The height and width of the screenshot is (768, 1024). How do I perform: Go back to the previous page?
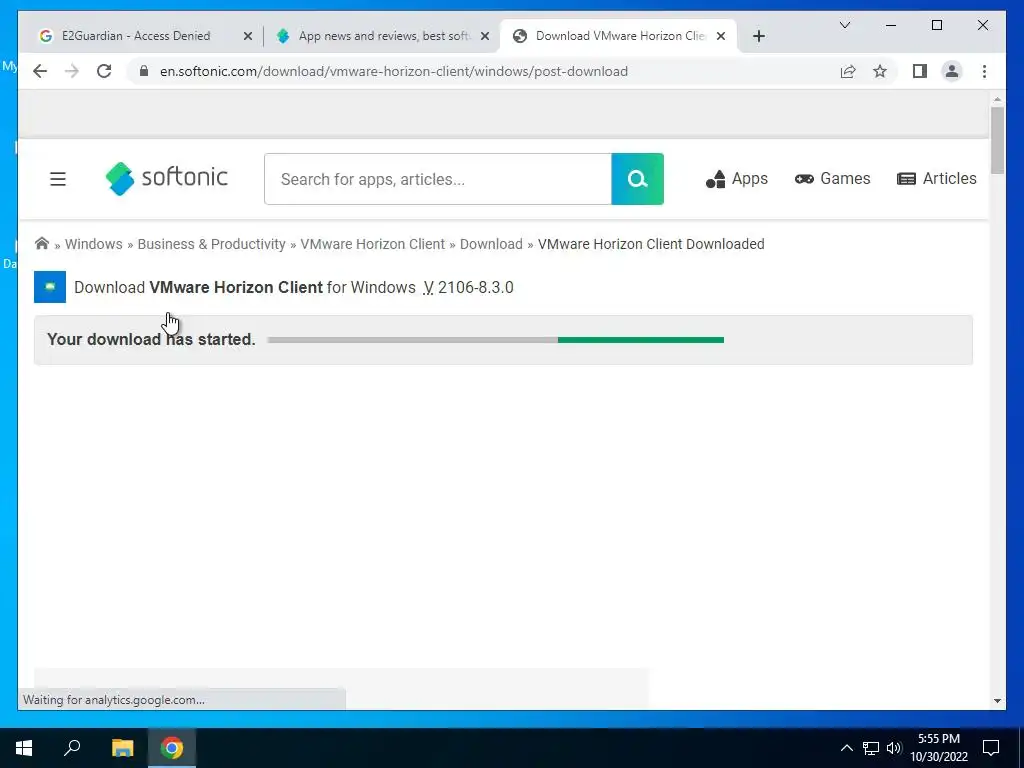point(40,71)
